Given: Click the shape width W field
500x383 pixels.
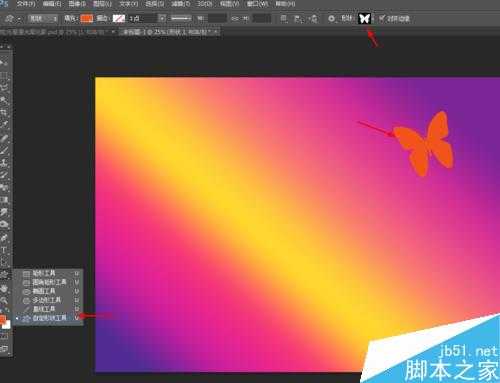Looking at the screenshot, I should [x=217, y=19].
